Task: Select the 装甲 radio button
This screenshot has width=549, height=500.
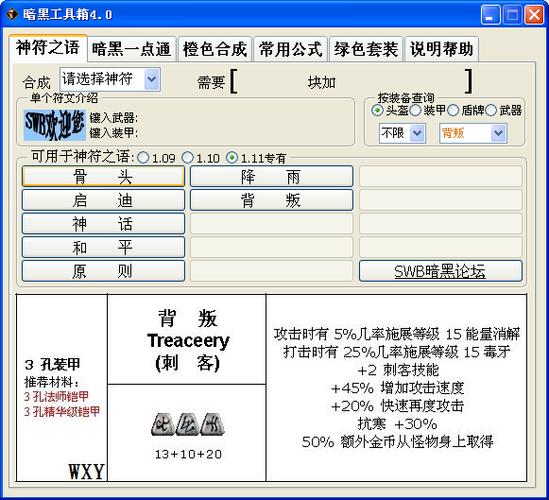Action: 415,111
